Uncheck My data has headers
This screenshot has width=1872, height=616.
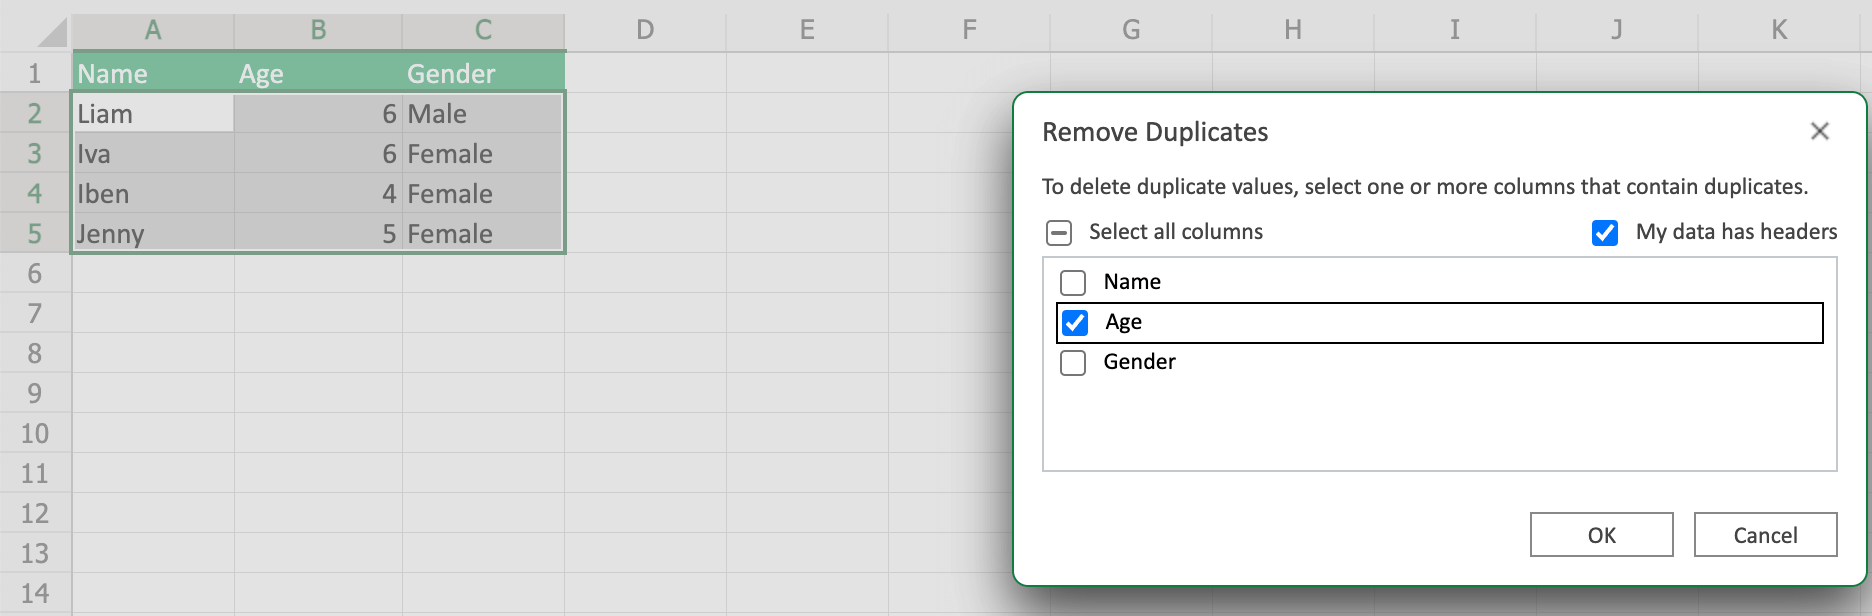(1604, 233)
